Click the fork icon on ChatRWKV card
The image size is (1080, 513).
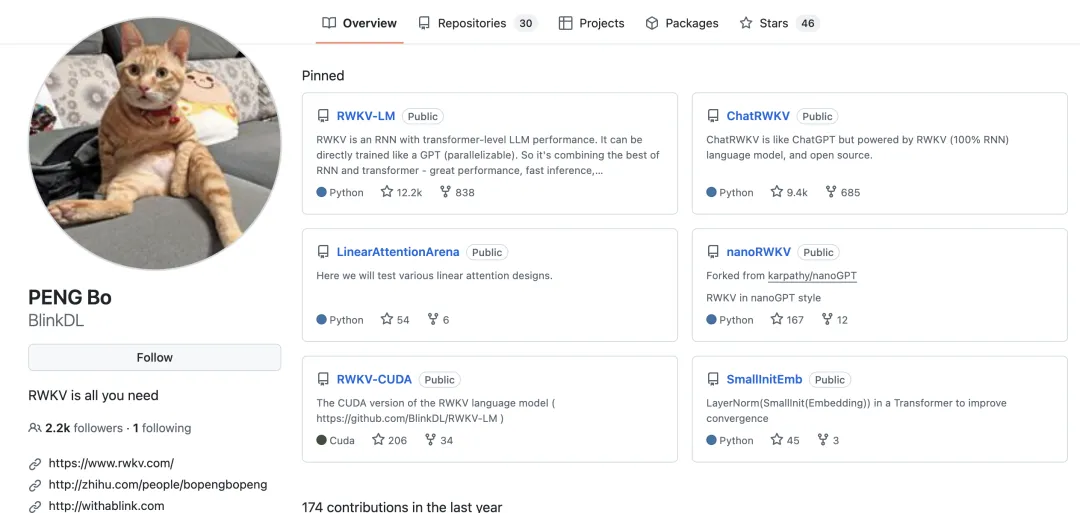coord(830,192)
